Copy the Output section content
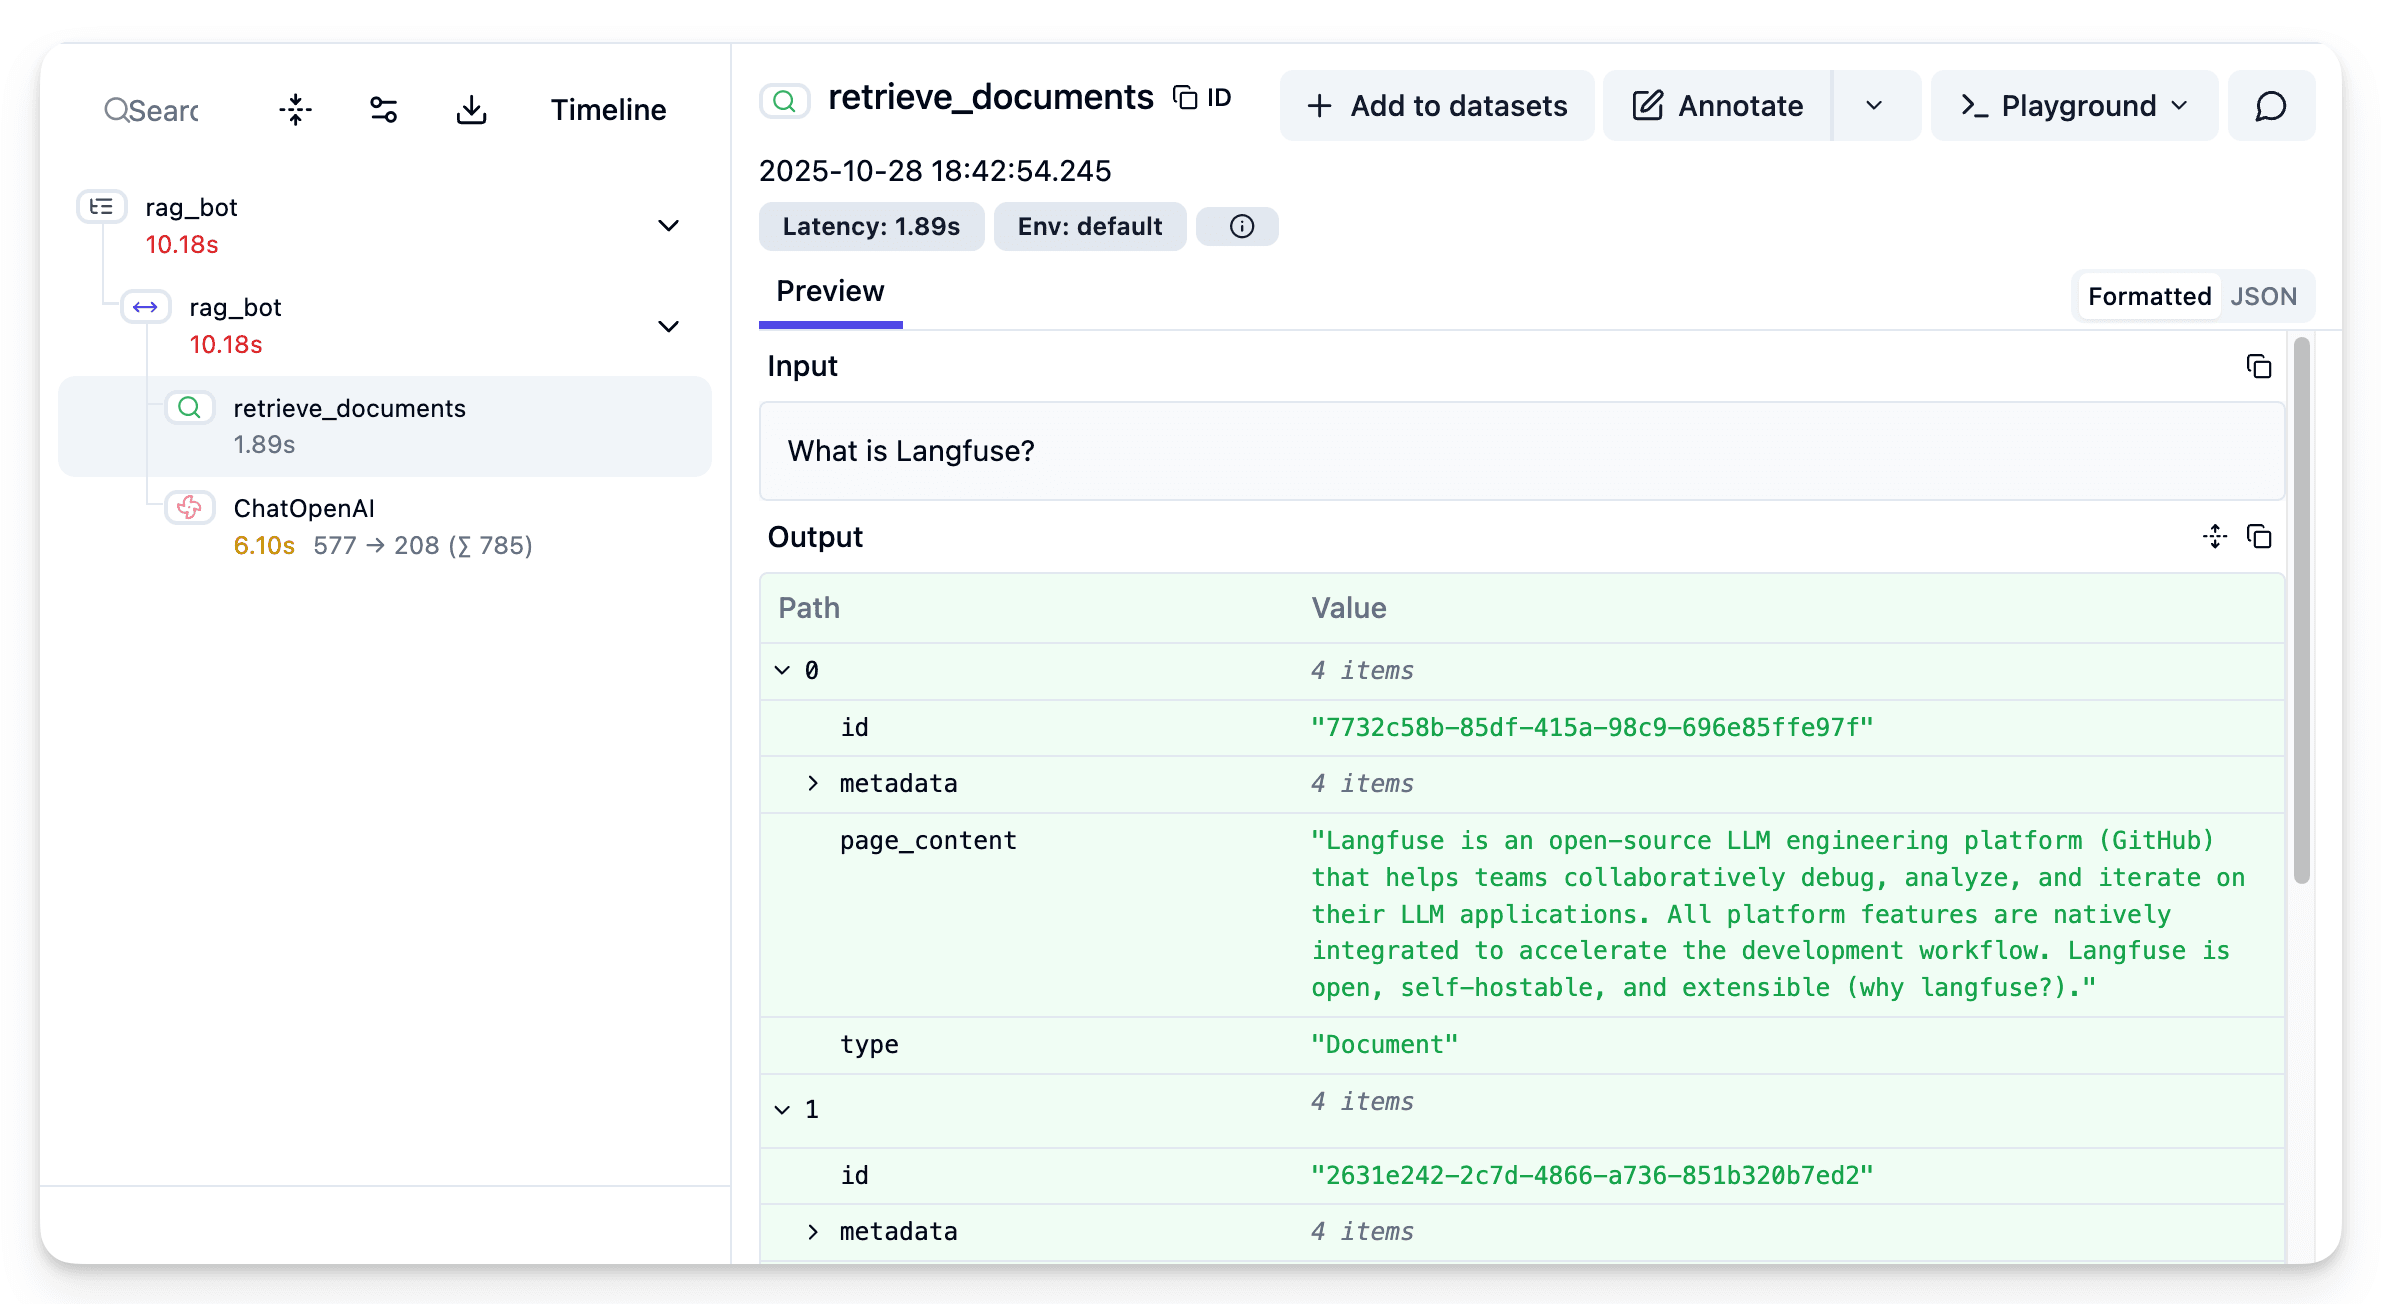This screenshot has height=1304, width=2382. point(2258,537)
